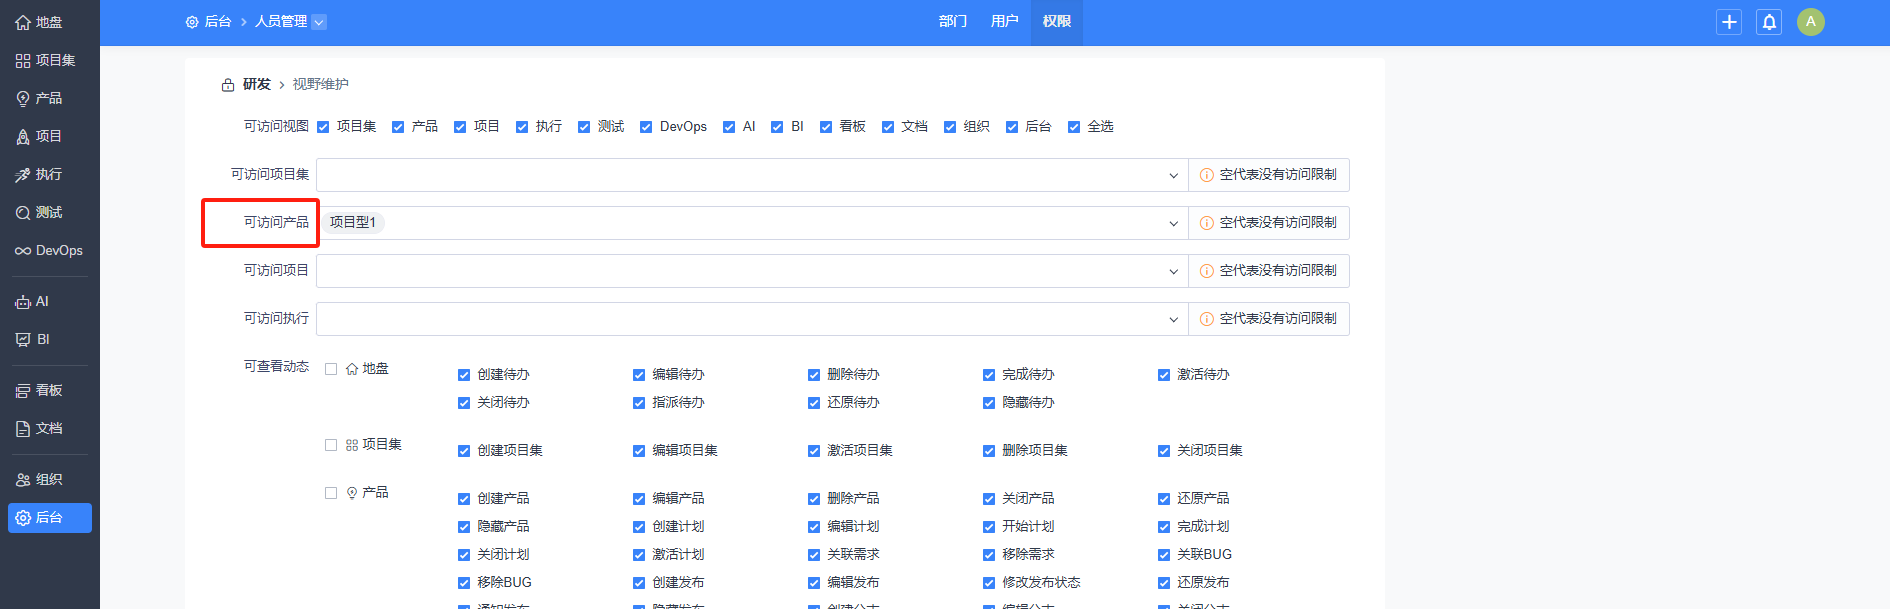Click the lock icon before 研发

click(x=228, y=85)
